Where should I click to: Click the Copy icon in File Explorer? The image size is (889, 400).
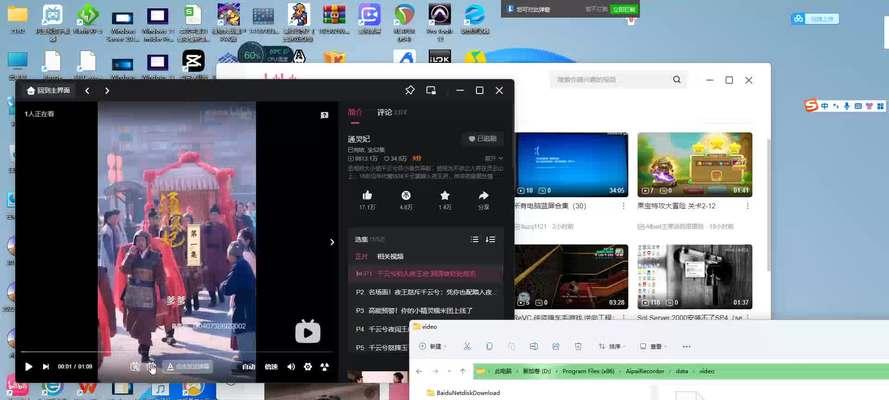[x=489, y=346]
